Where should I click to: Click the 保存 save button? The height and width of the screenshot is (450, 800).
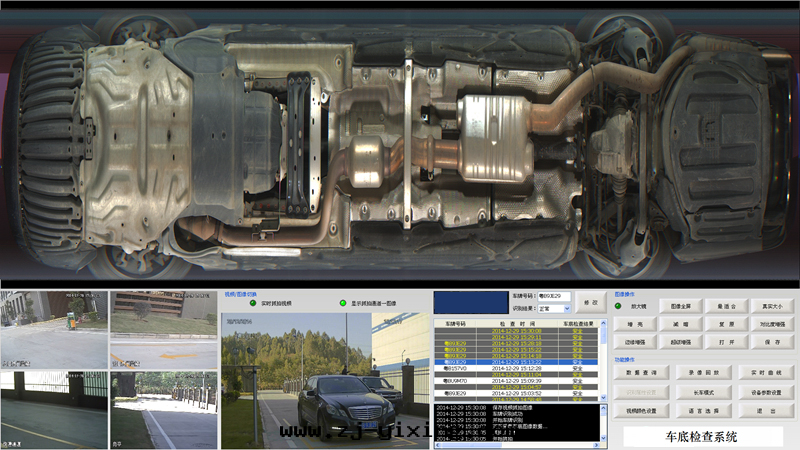click(x=772, y=342)
